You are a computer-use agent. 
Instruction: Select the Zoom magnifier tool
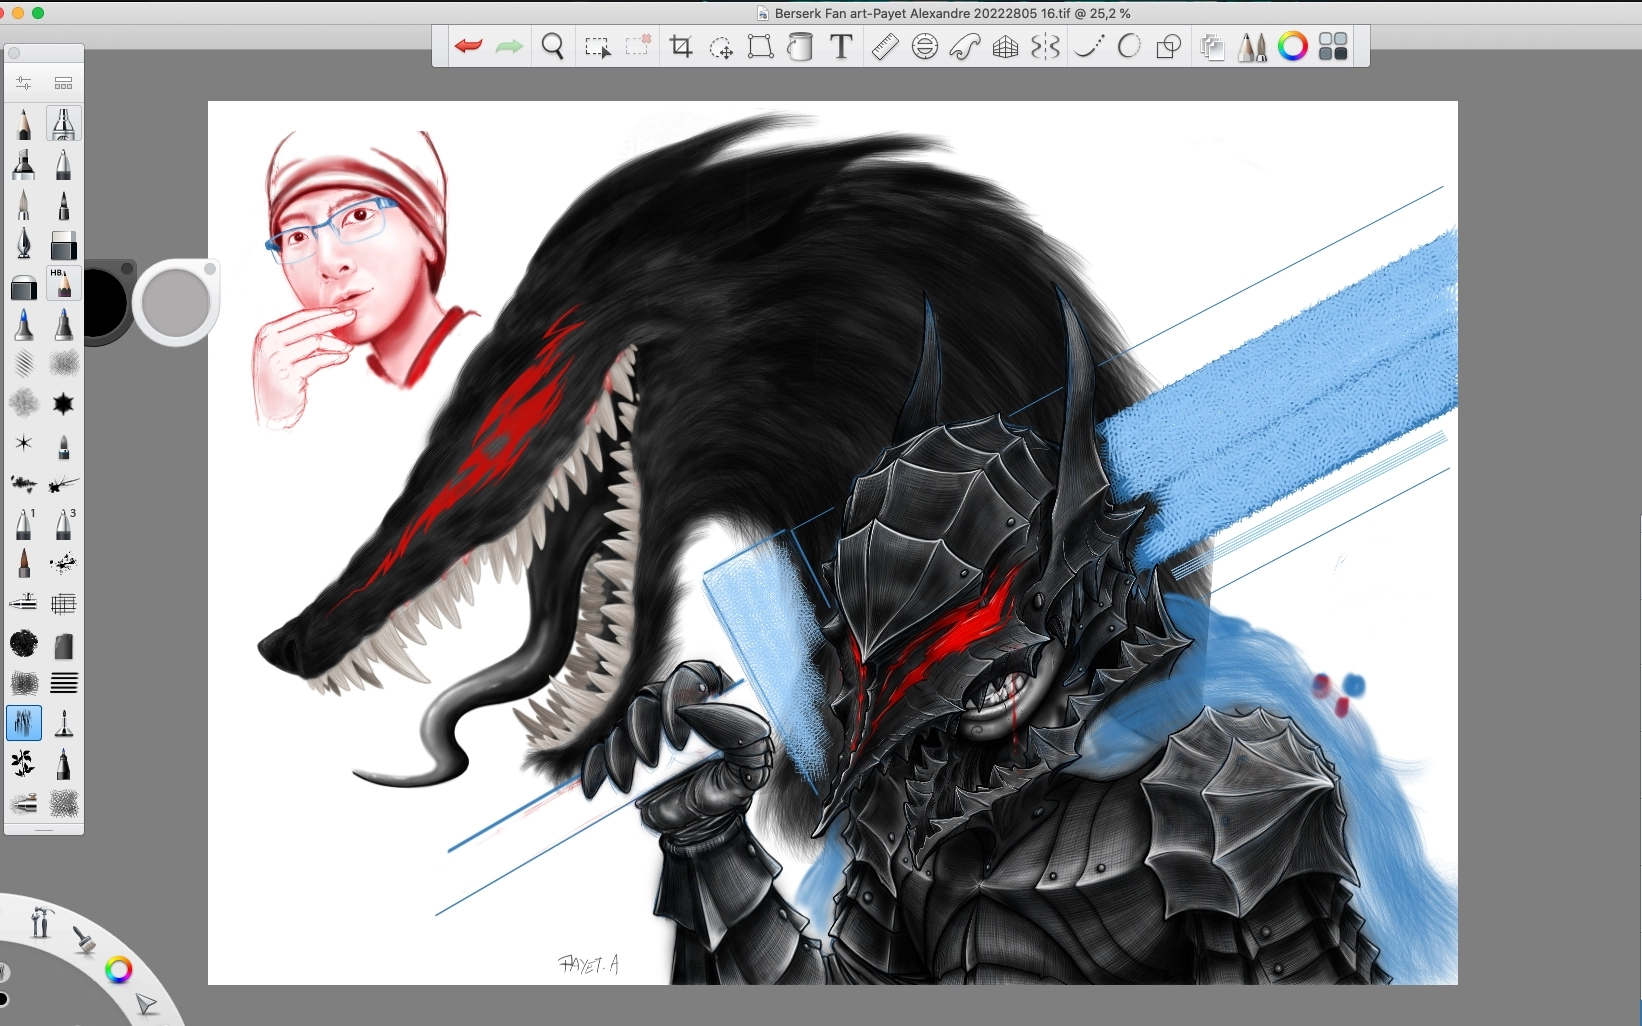(553, 47)
